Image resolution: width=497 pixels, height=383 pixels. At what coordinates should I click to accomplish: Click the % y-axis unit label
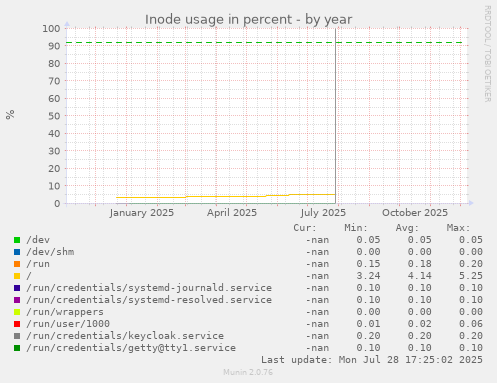(10, 114)
